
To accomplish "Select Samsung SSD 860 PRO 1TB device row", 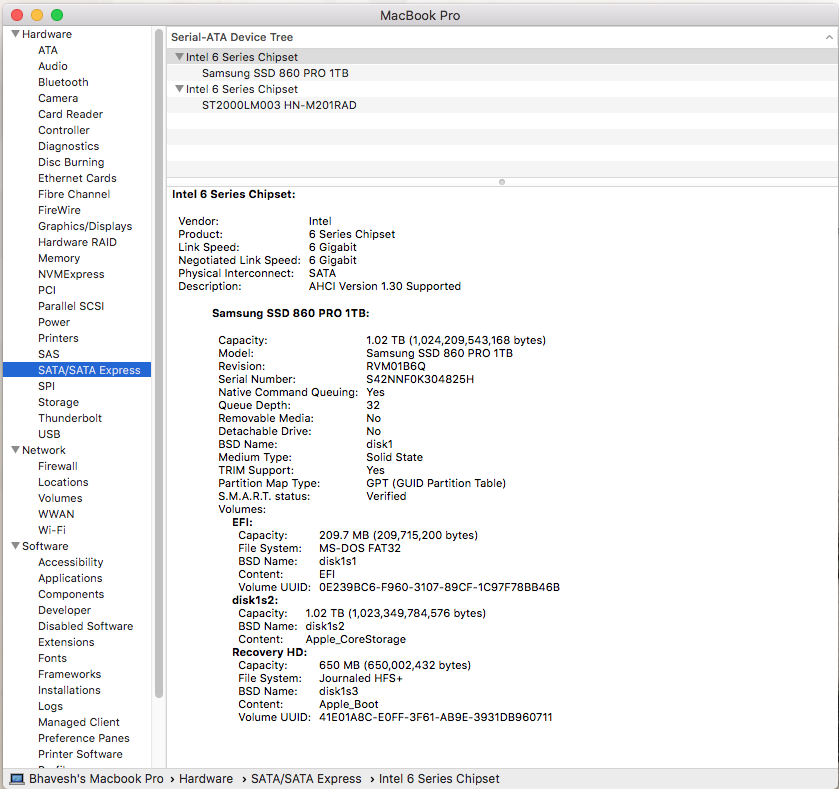I will [502, 73].
